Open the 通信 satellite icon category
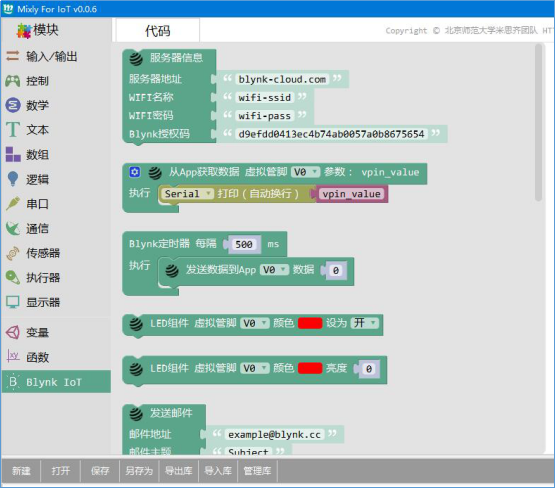This screenshot has height=489, width=556. [x=13, y=228]
